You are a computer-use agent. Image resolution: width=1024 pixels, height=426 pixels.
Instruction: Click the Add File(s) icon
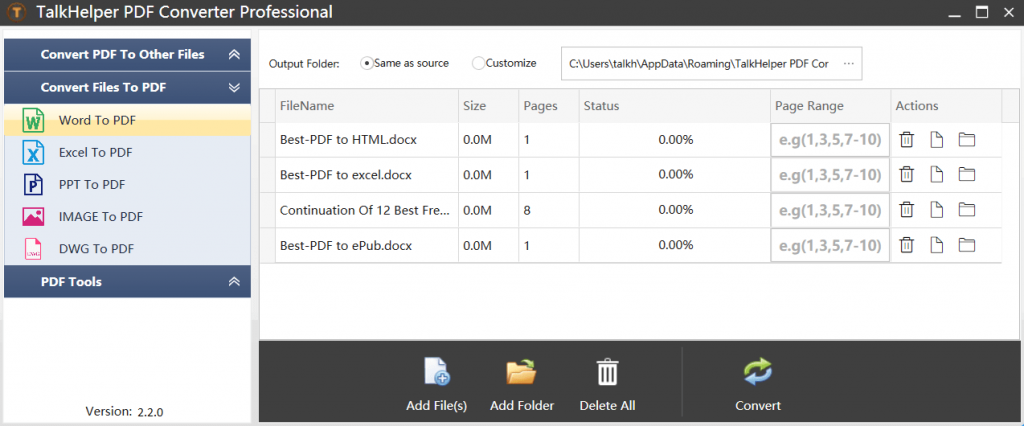click(436, 371)
